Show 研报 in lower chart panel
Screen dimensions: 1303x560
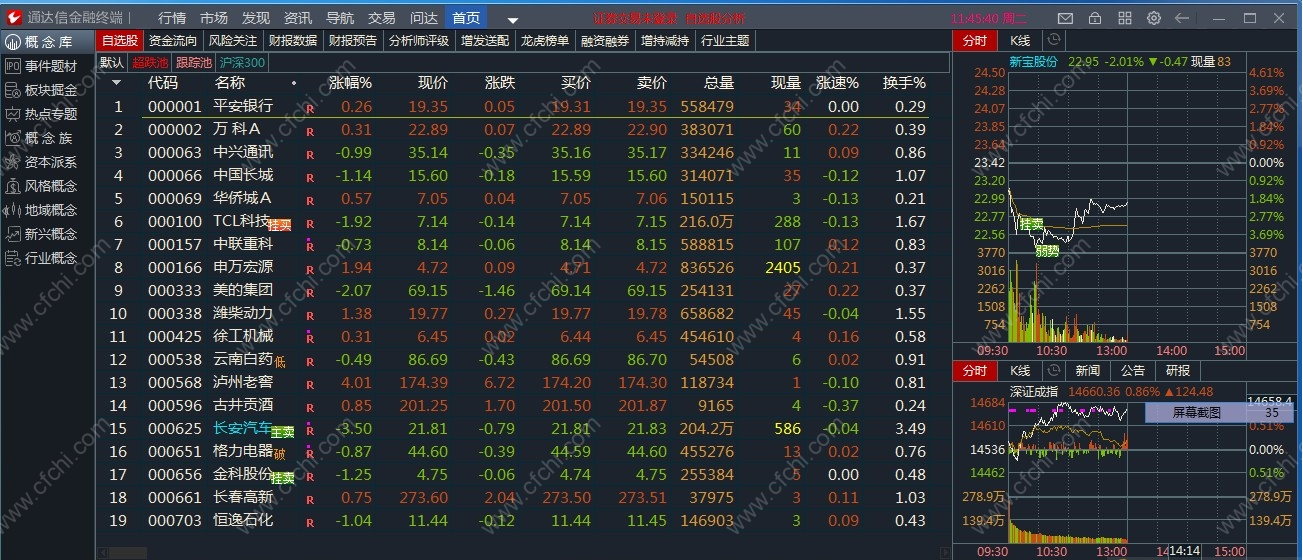[x=1178, y=371]
